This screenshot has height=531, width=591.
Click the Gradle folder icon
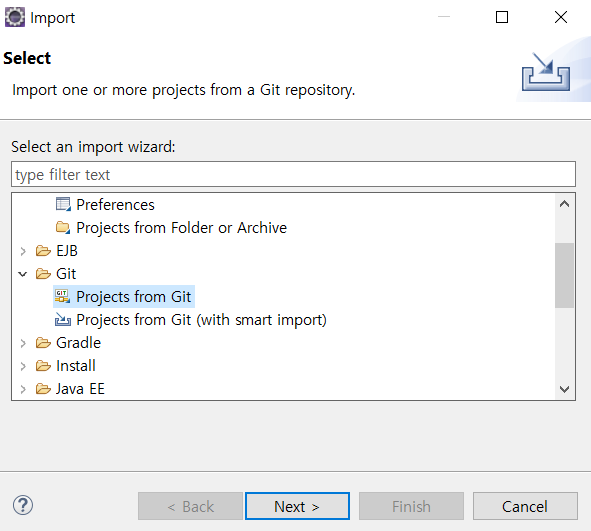tap(43, 343)
